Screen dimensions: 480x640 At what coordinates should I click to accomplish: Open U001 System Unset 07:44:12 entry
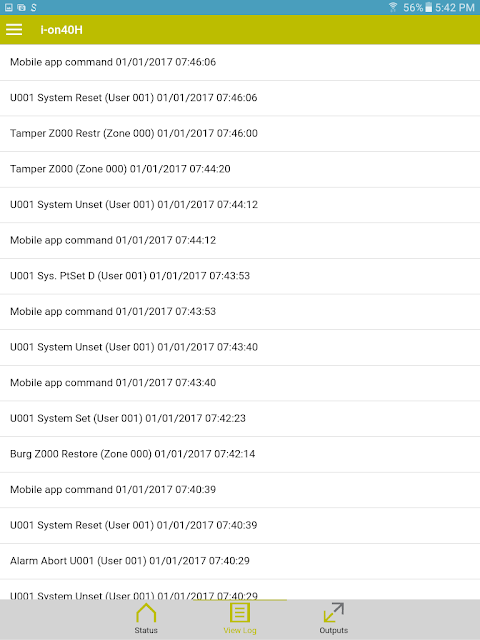(x=240, y=204)
